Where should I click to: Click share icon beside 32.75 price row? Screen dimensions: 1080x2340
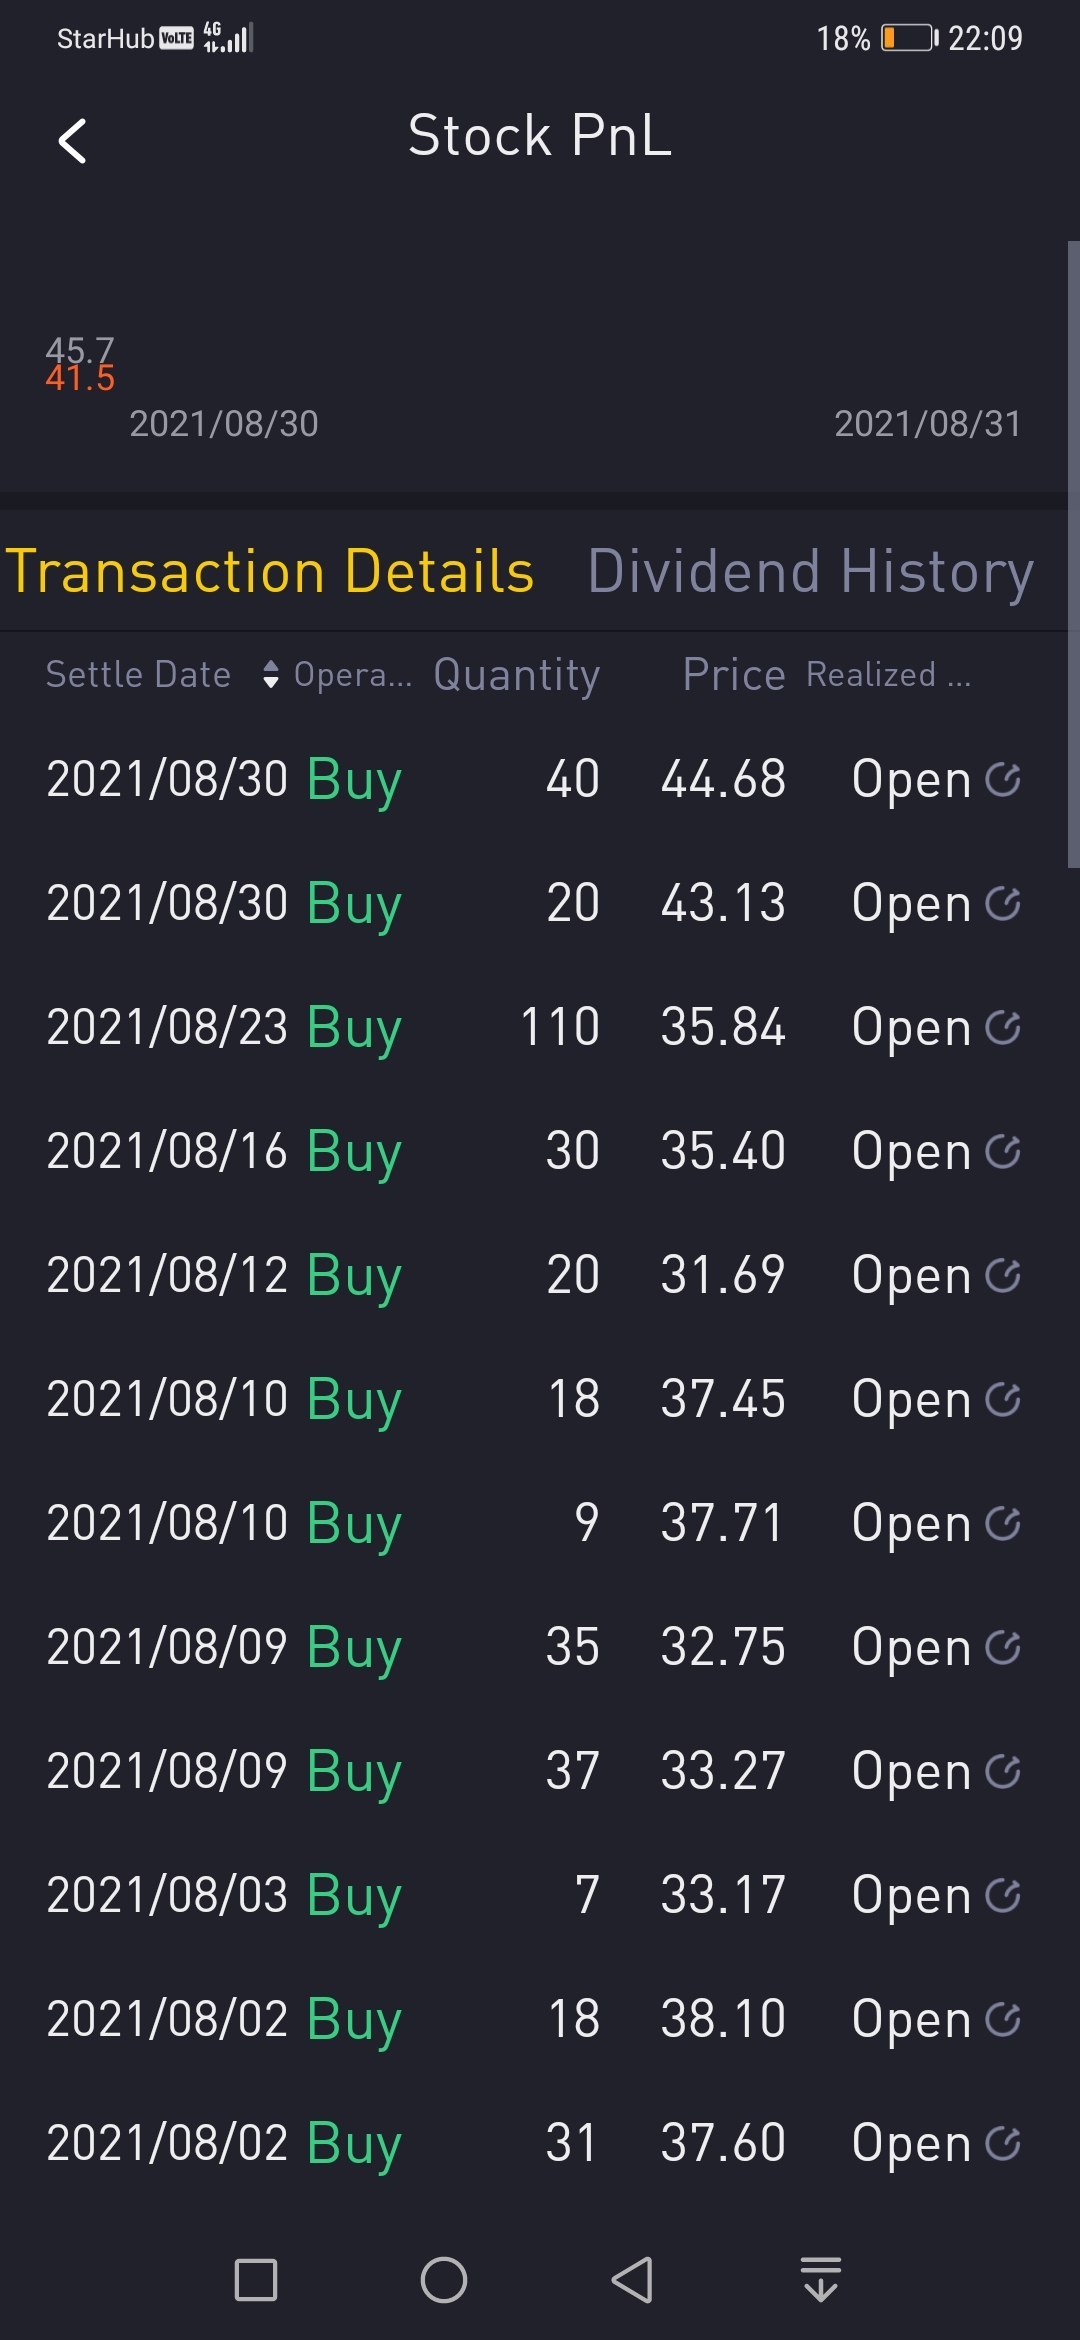(x=1002, y=1647)
